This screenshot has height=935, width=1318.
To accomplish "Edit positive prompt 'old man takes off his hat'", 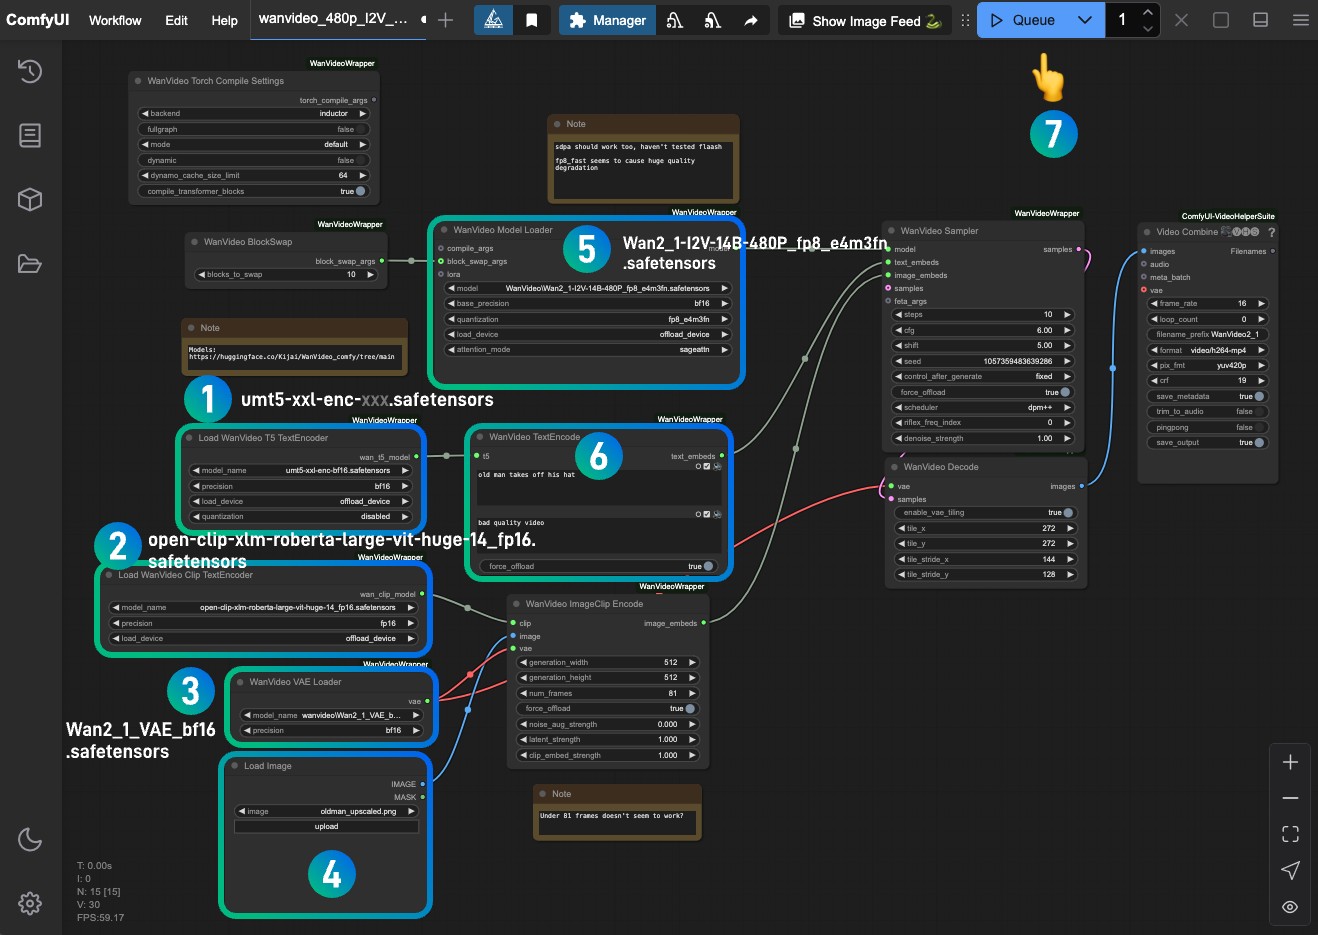I will click(x=598, y=486).
